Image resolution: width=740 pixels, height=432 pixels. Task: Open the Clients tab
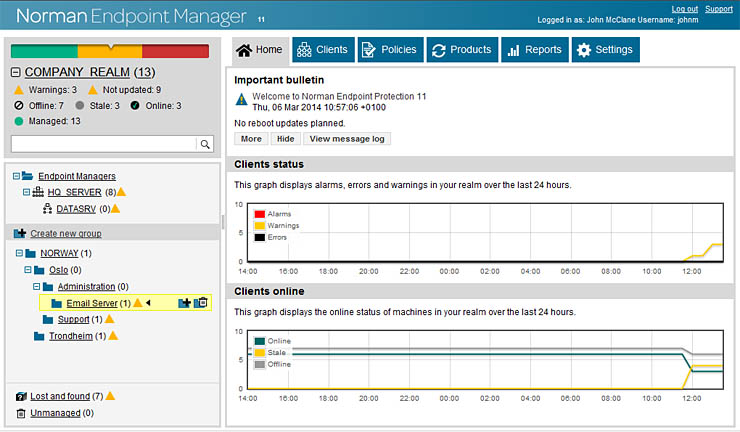coord(321,50)
